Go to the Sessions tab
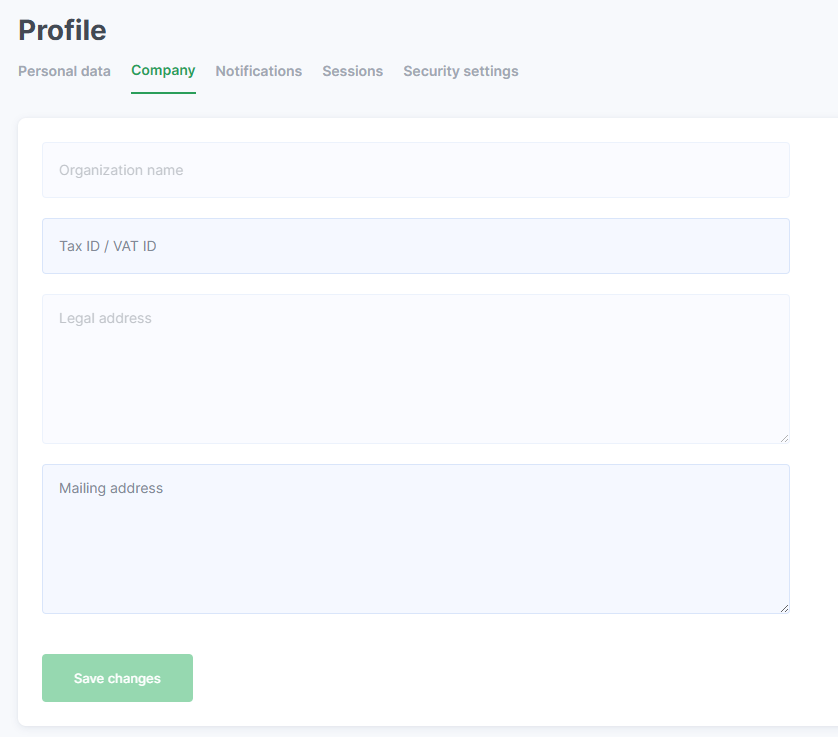 click(x=352, y=71)
